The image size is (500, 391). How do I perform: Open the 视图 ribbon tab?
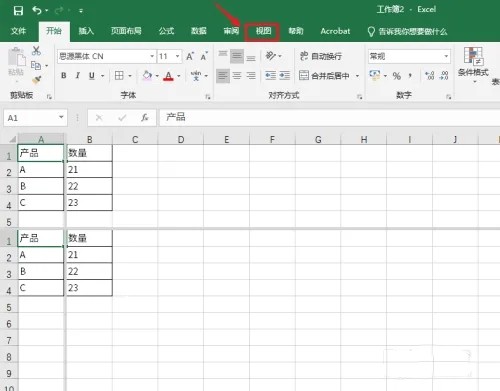263,31
